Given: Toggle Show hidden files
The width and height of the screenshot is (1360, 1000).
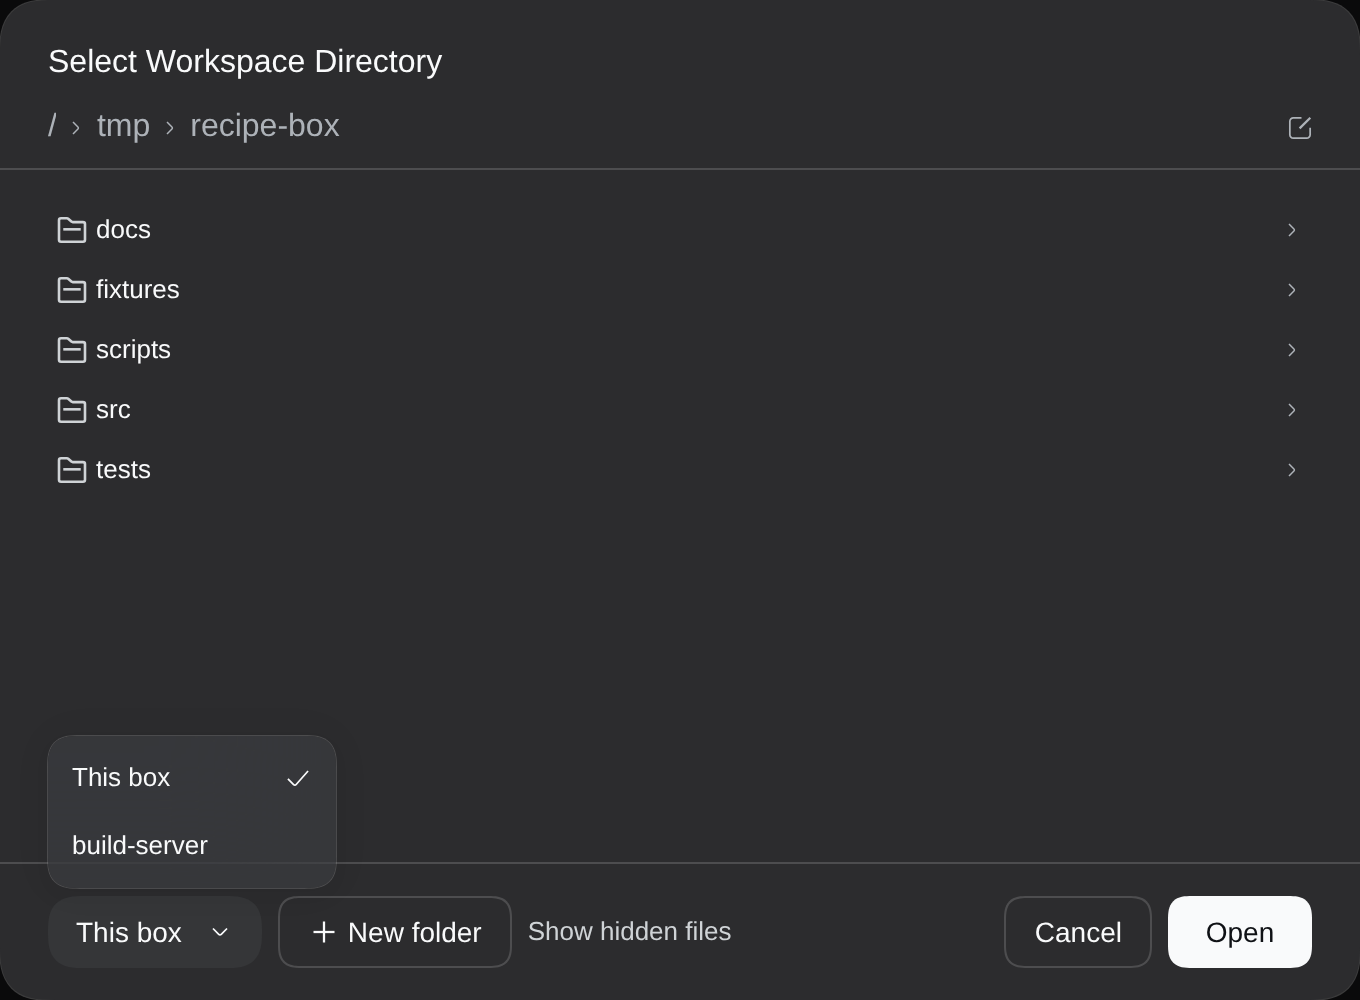Looking at the screenshot, I should click(x=629, y=931).
